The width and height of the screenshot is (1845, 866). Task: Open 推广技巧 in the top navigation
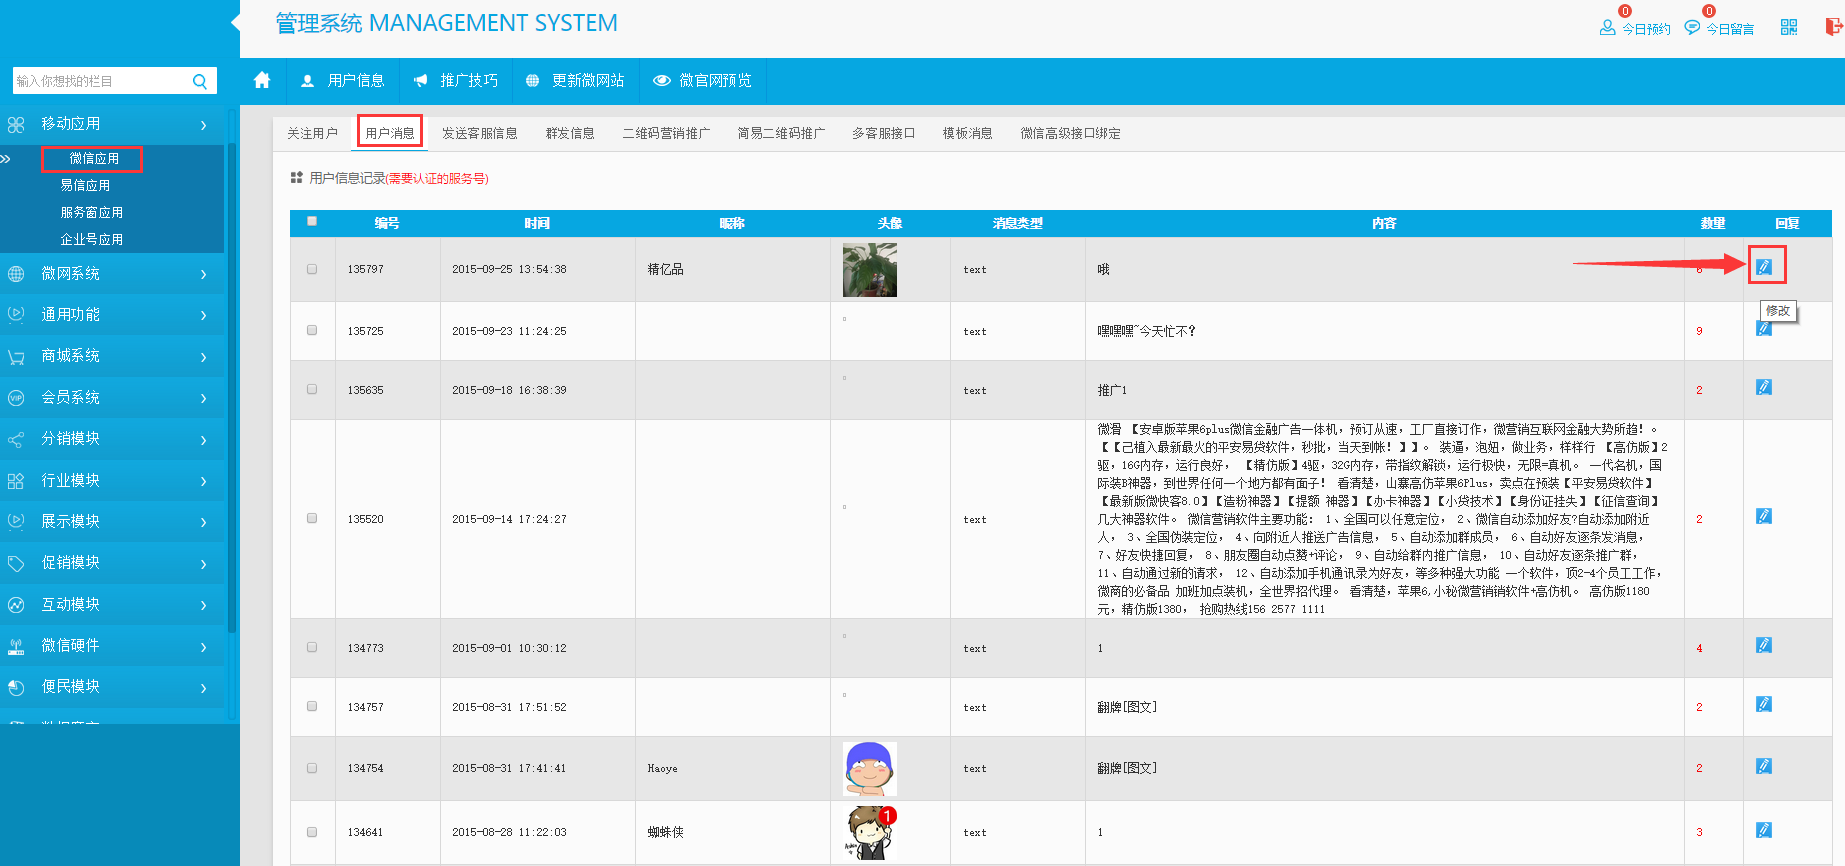pos(456,80)
